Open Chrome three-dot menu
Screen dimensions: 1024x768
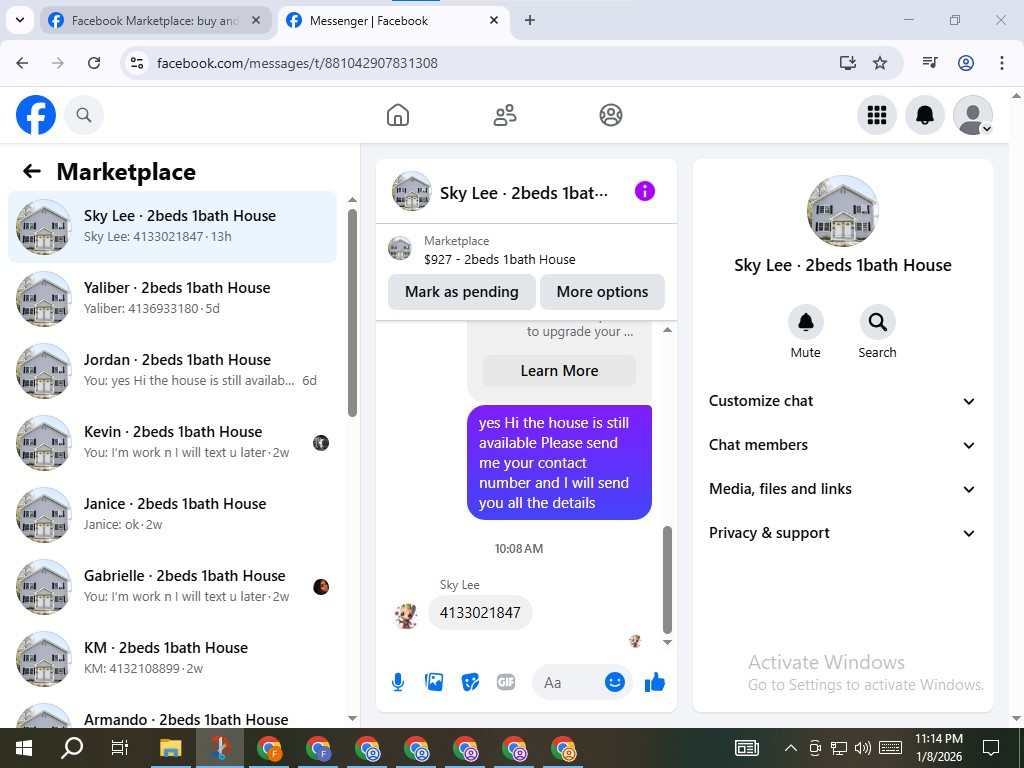[x=1002, y=63]
